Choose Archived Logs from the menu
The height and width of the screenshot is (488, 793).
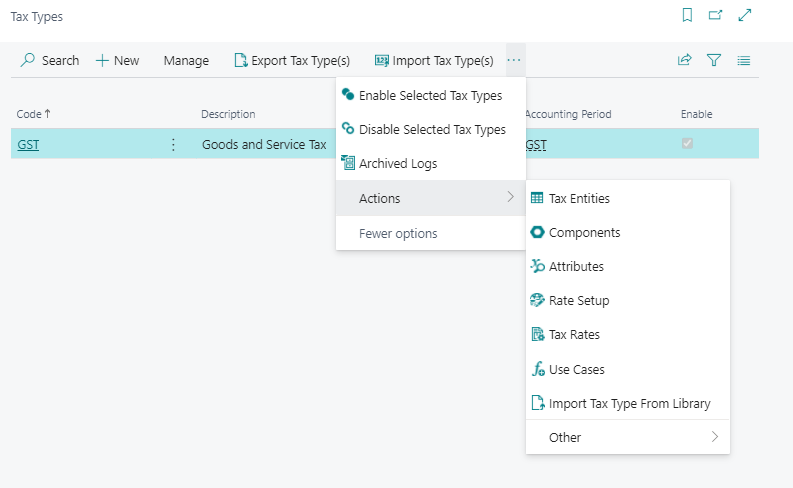tap(397, 163)
